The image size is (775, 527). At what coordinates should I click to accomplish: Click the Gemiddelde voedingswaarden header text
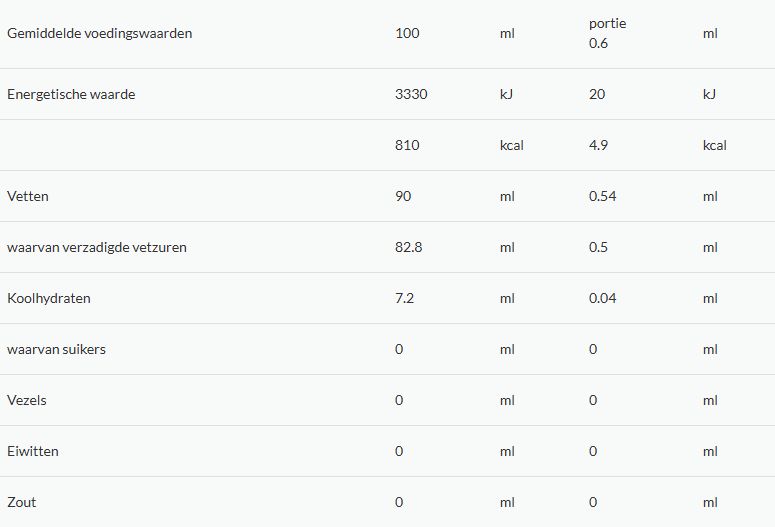pos(99,33)
